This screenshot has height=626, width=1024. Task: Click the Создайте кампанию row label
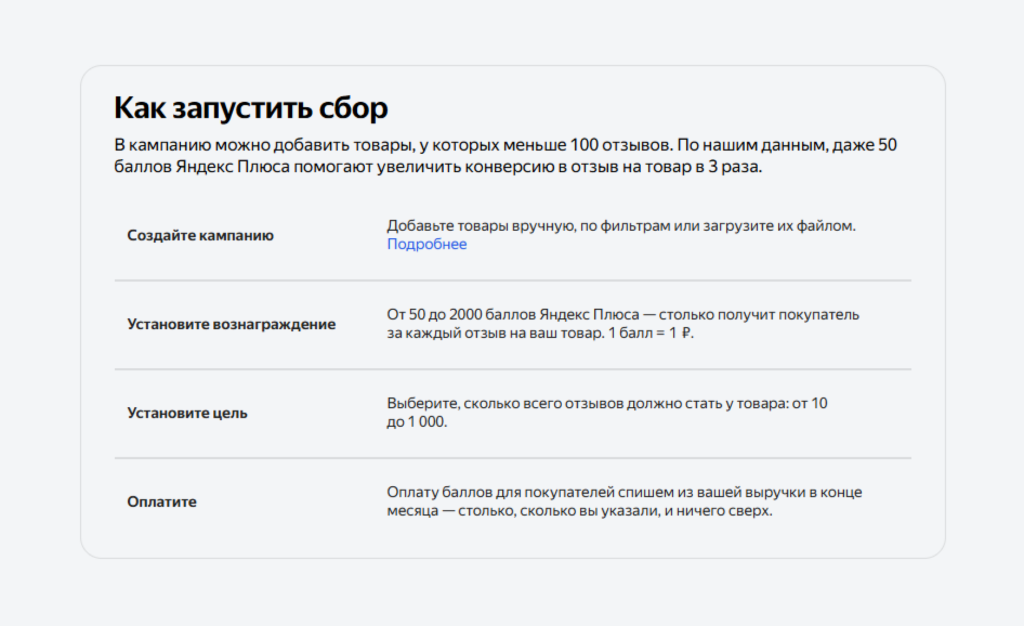tap(200, 236)
